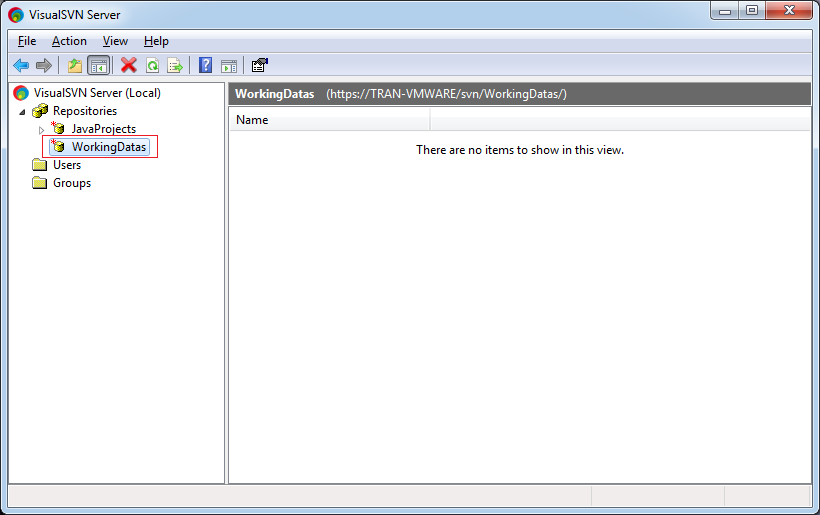Click the Users folder icon
The width and height of the screenshot is (820, 515).
tap(40, 165)
